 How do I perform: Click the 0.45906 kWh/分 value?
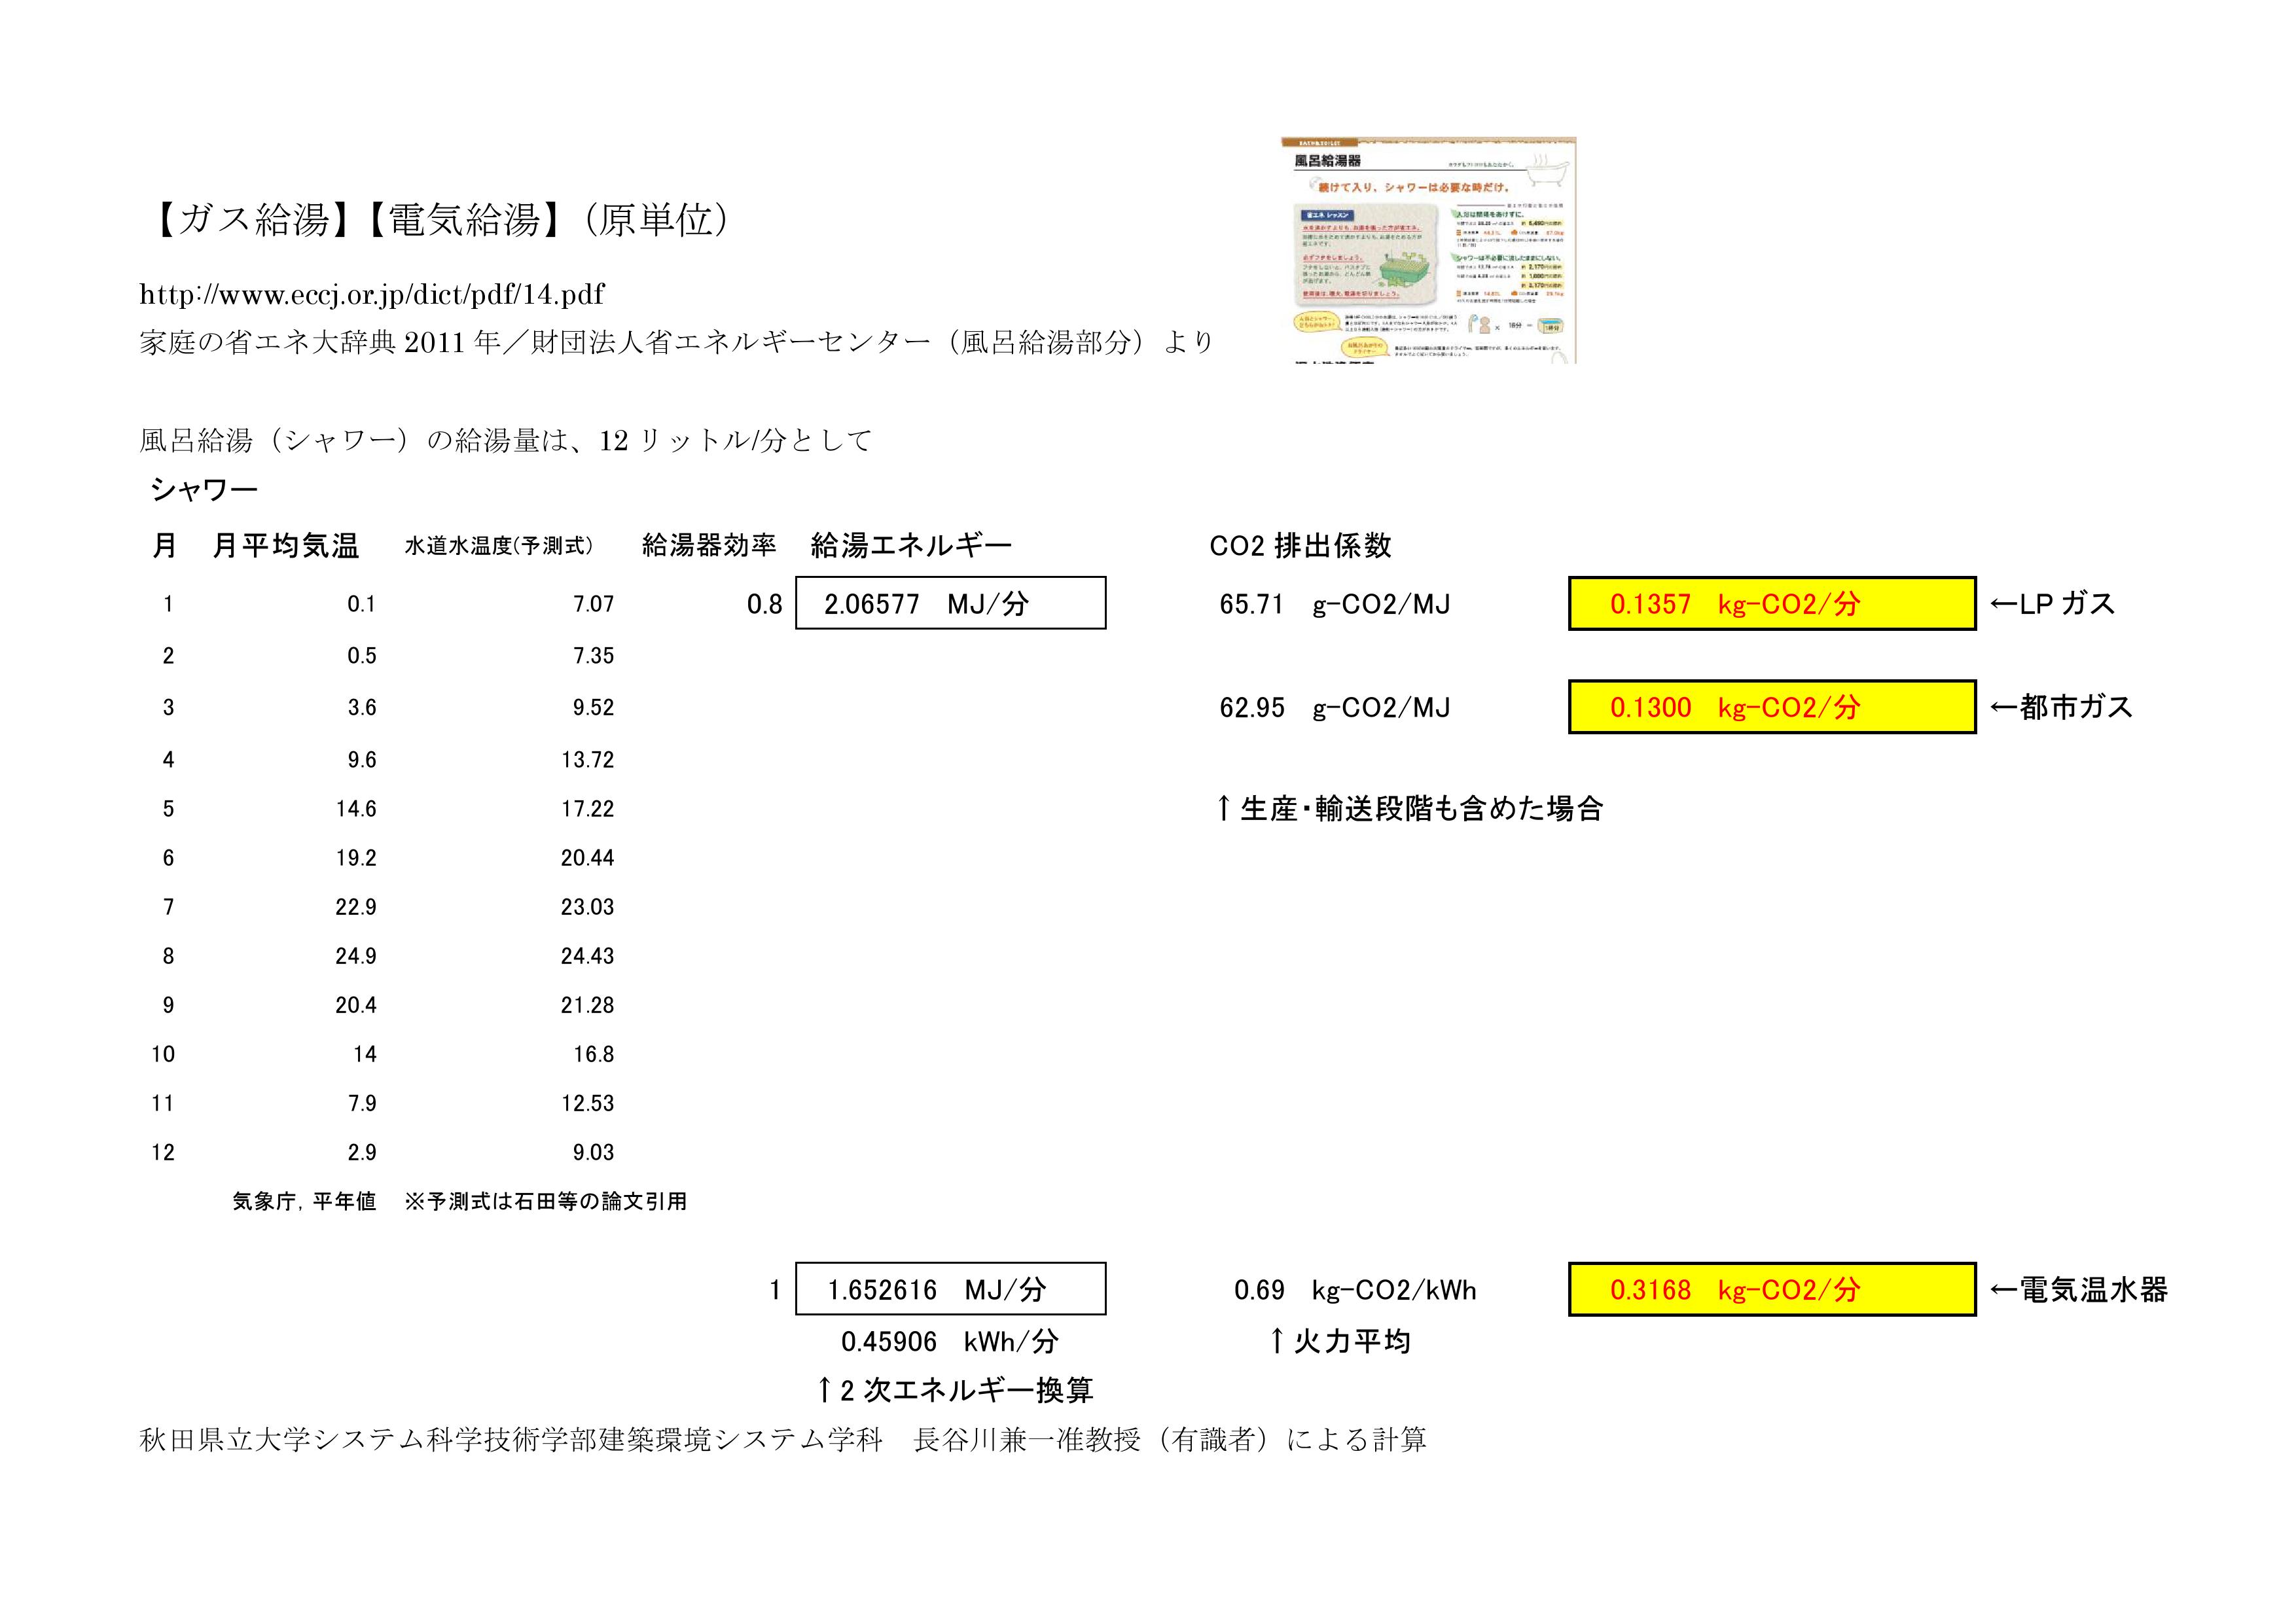pos(949,1342)
